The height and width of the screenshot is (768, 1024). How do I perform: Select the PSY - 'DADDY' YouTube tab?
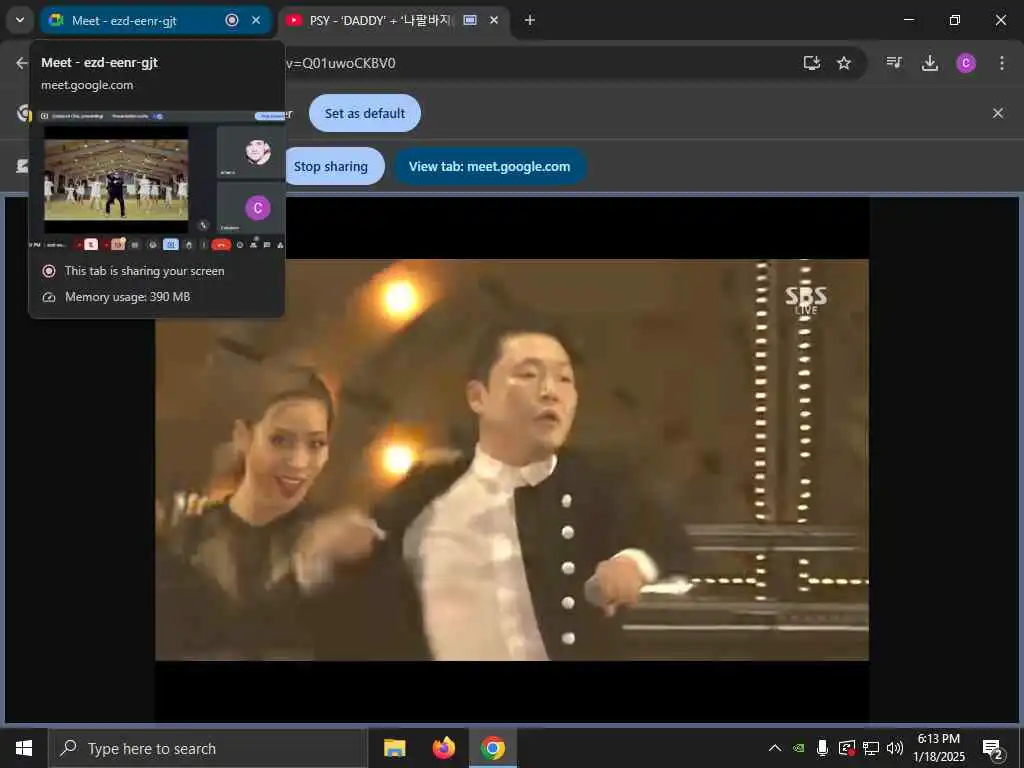[x=394, y=20]
